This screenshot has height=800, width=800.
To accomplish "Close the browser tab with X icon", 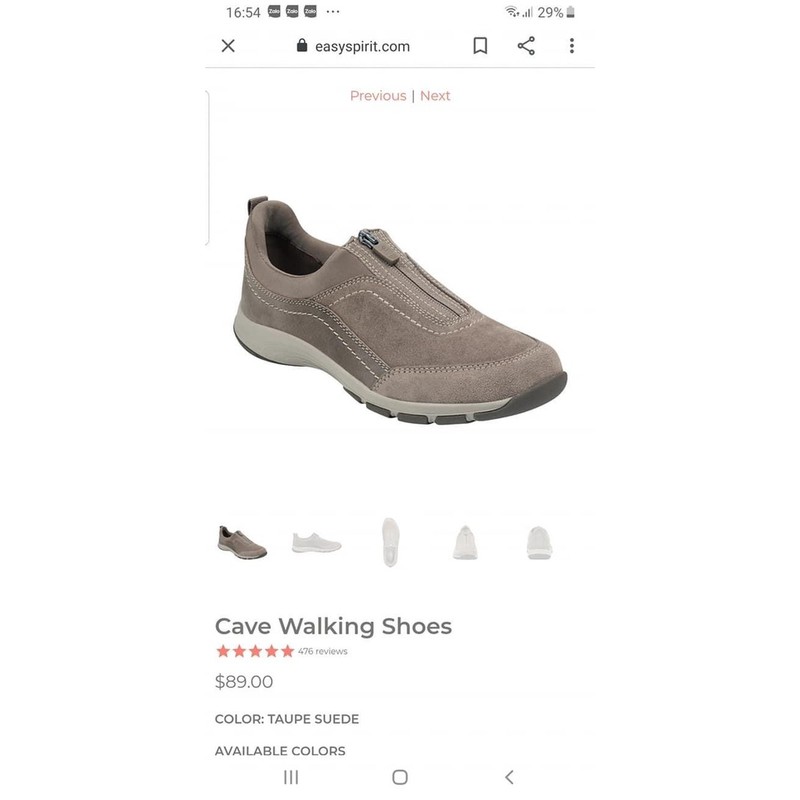I will (x=228, y=46).
